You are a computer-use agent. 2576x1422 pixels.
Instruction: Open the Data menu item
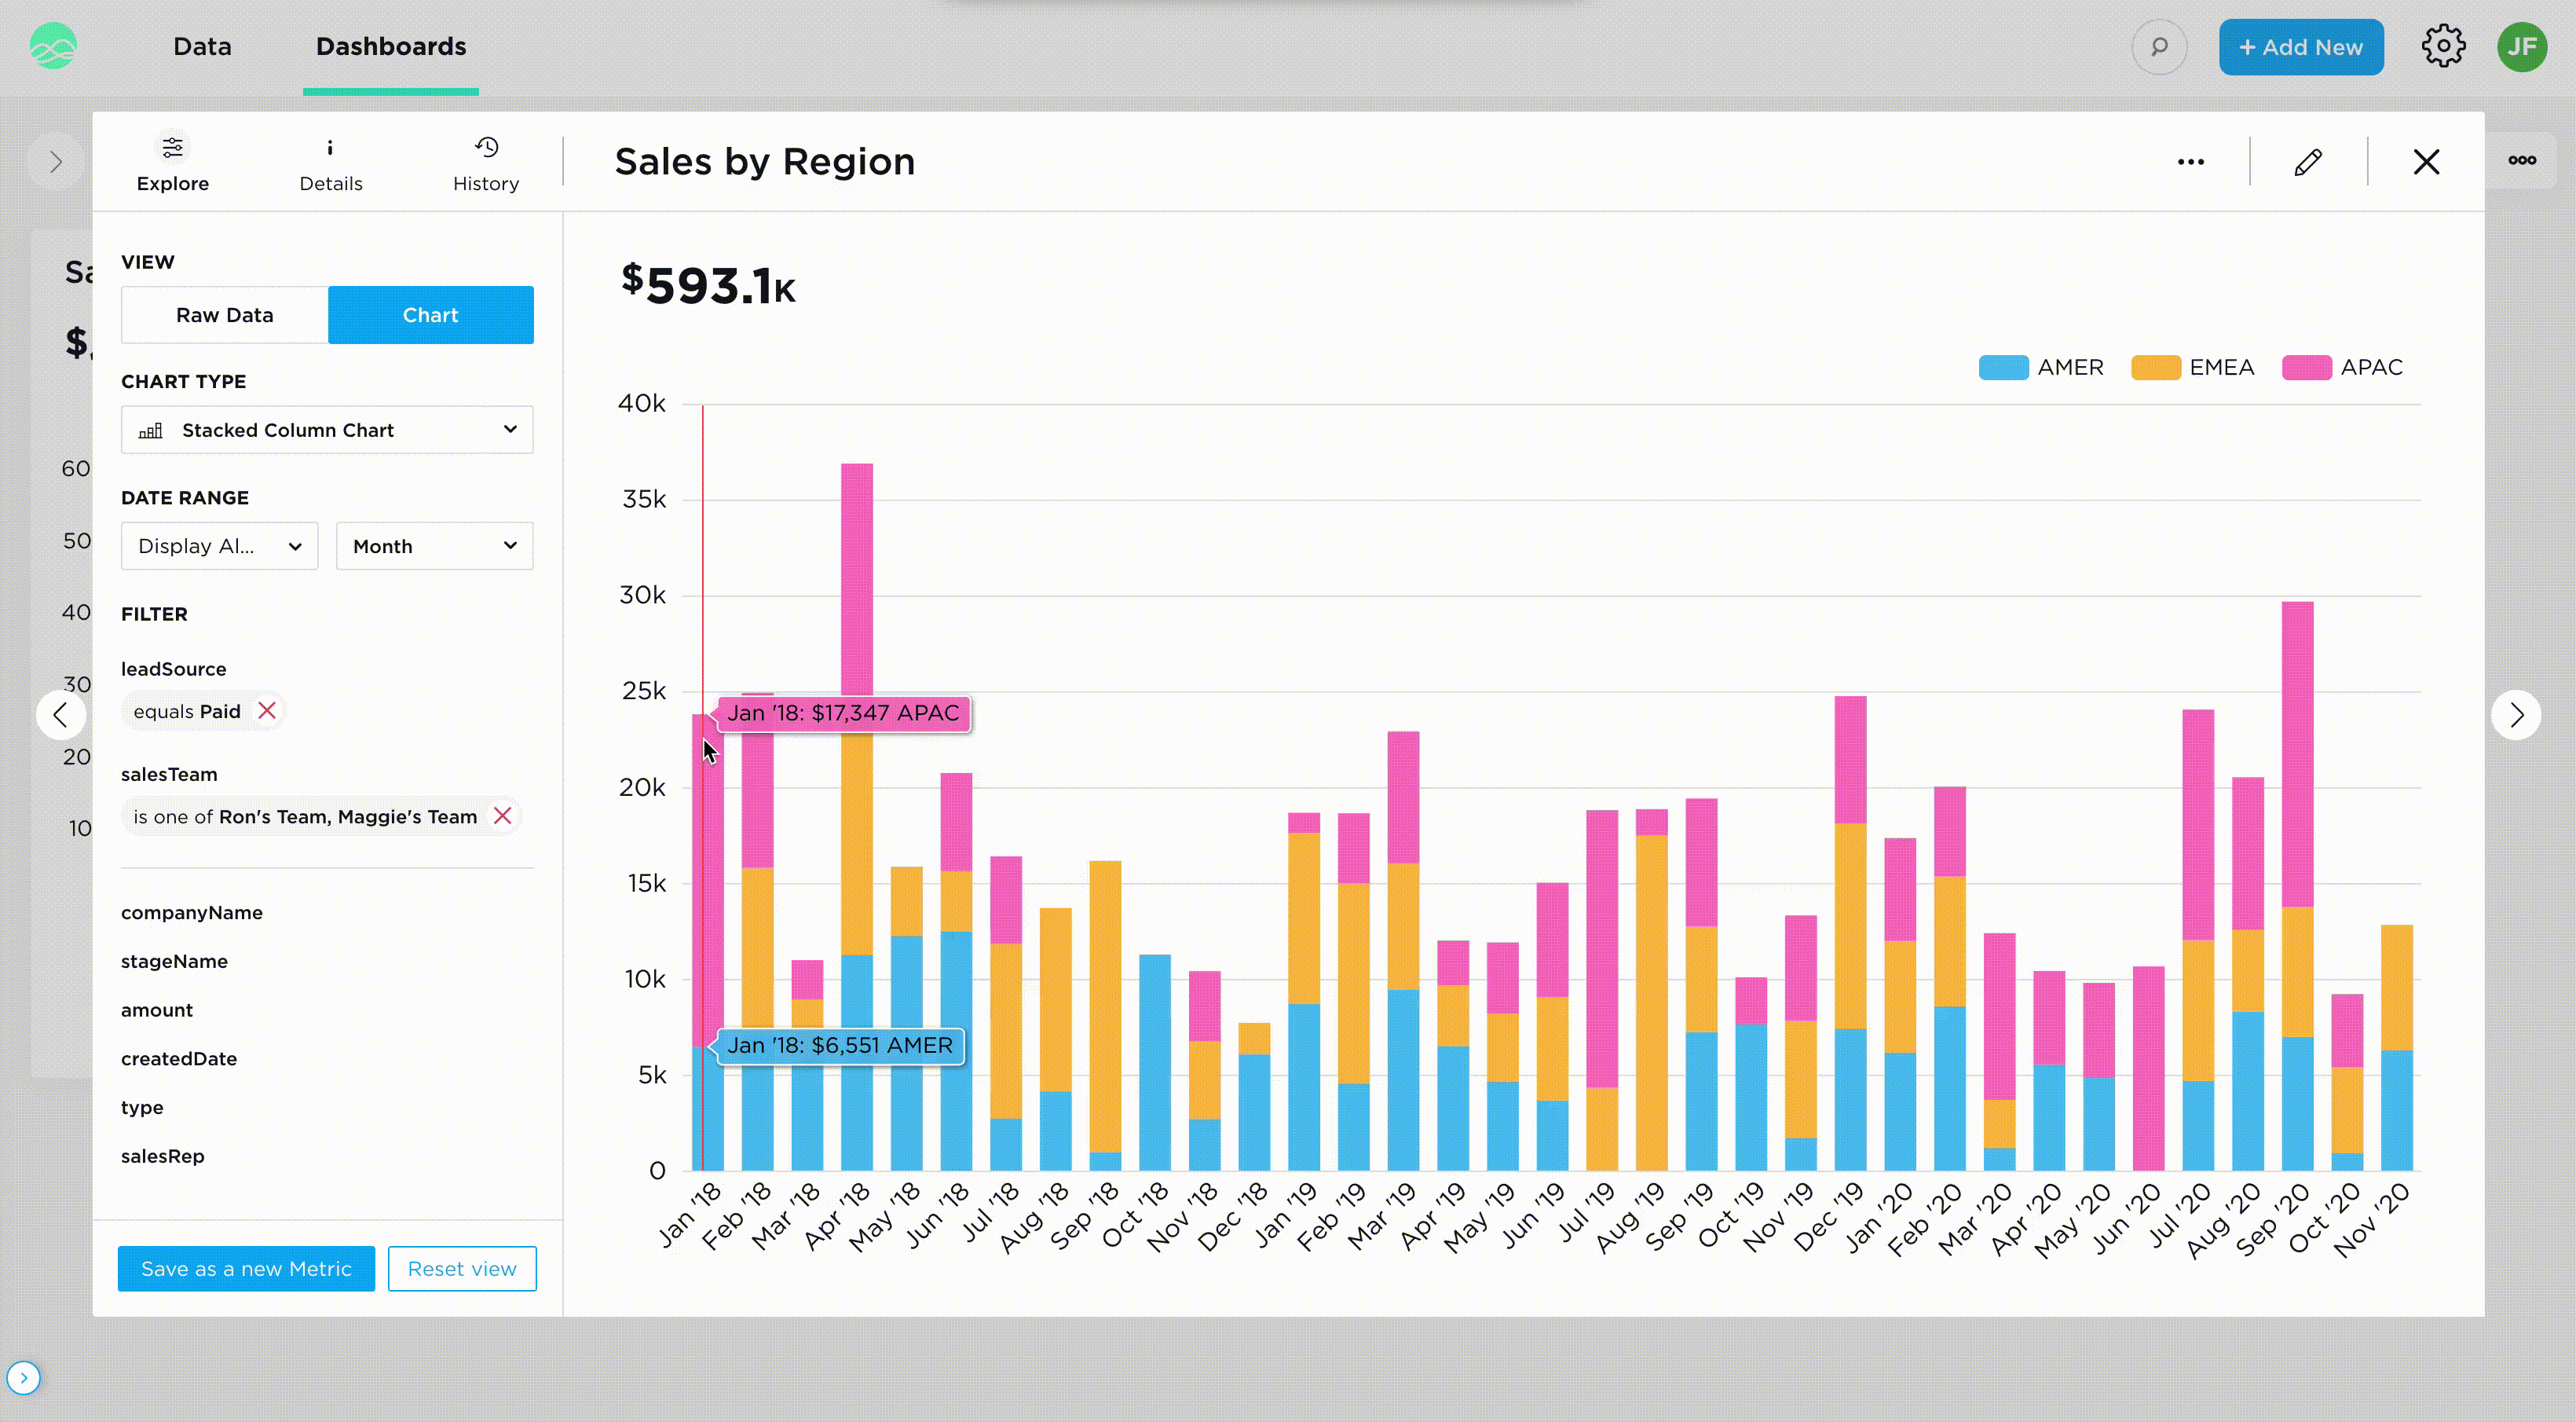tap(202, 47)
